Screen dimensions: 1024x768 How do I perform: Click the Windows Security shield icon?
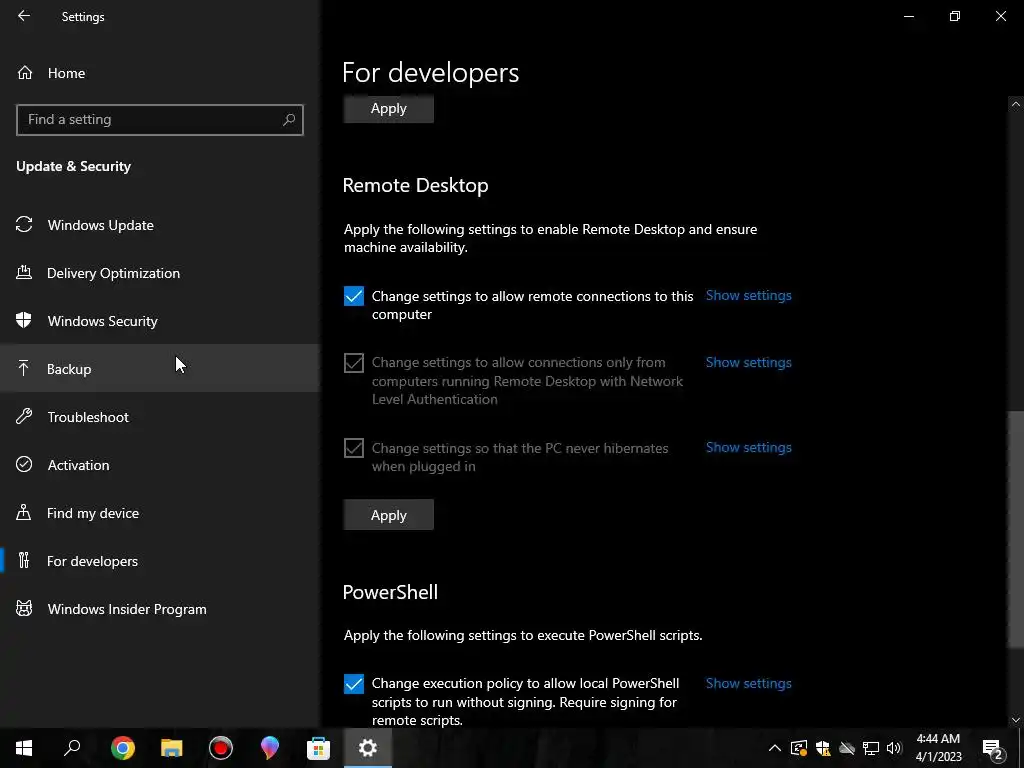click(x=24, y=320)
